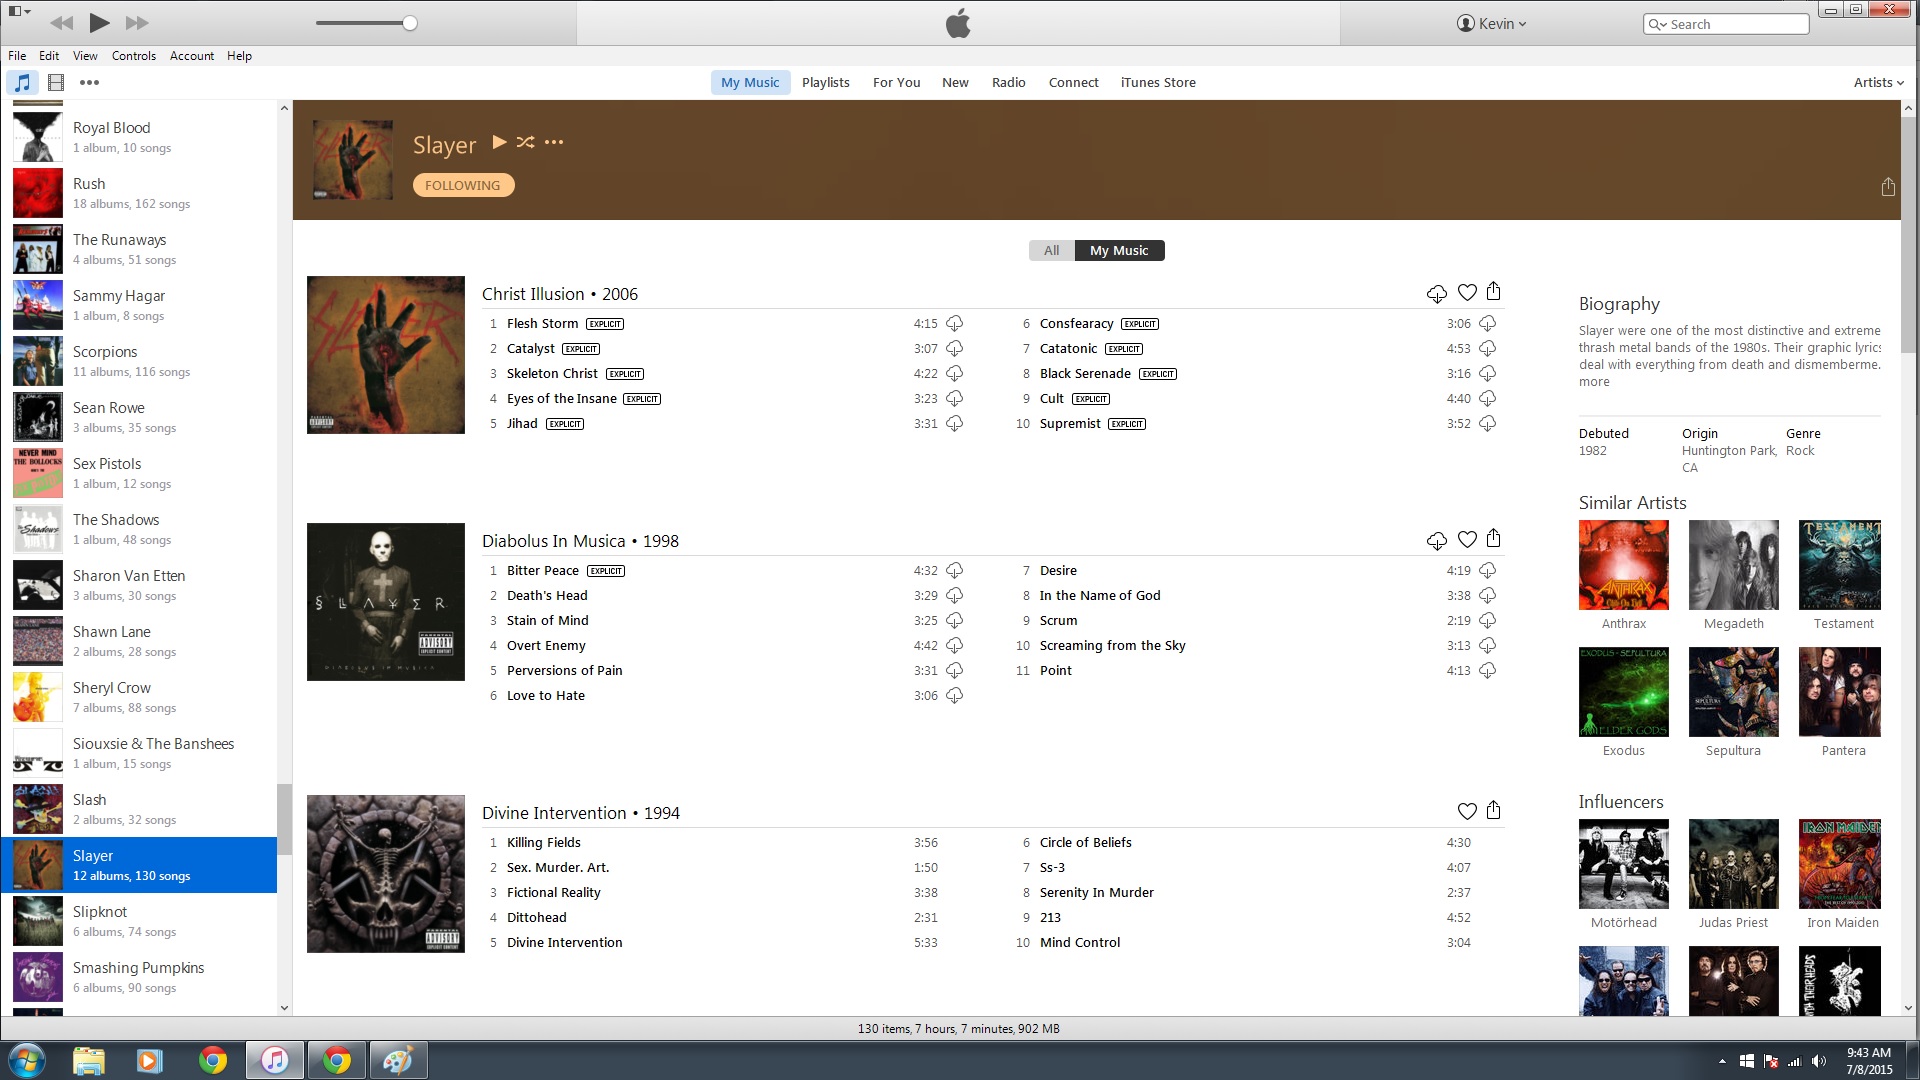The image size is (1920, 1080).
Task: Expand the Kevin account dropdown
Action: click(x=1491, y=24)
